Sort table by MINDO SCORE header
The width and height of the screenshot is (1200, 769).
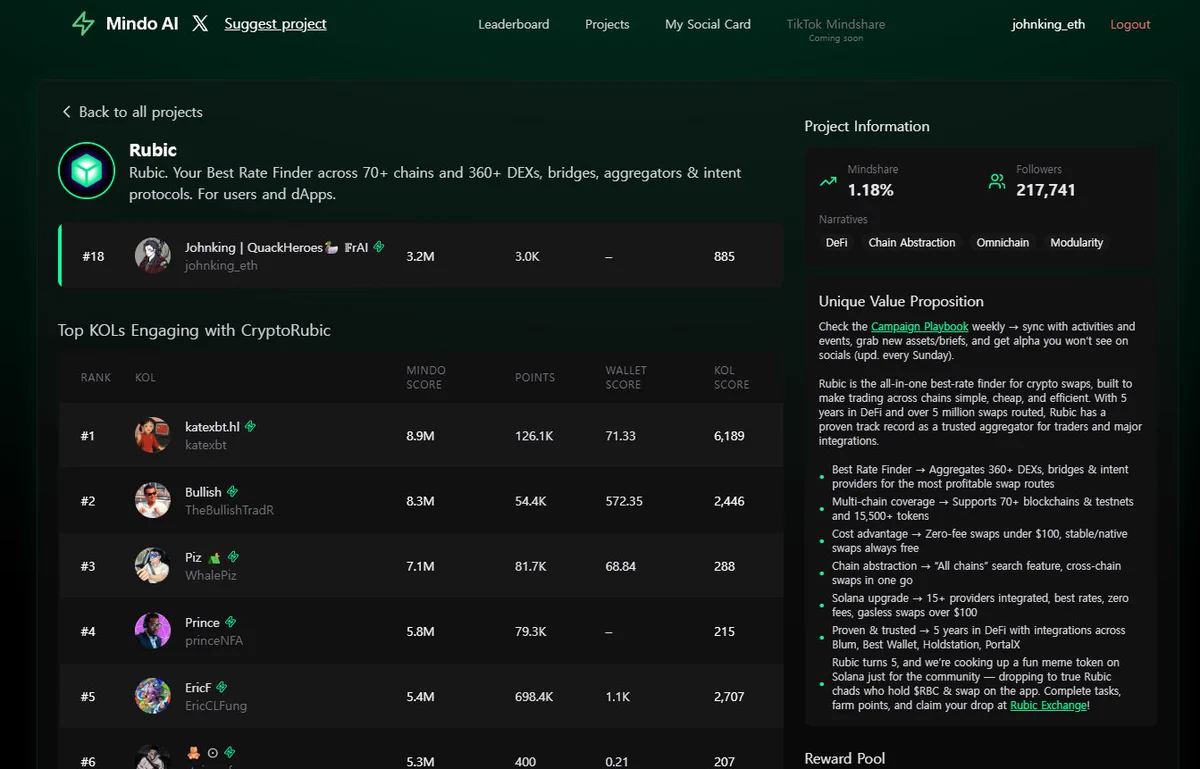pos(426,377)
